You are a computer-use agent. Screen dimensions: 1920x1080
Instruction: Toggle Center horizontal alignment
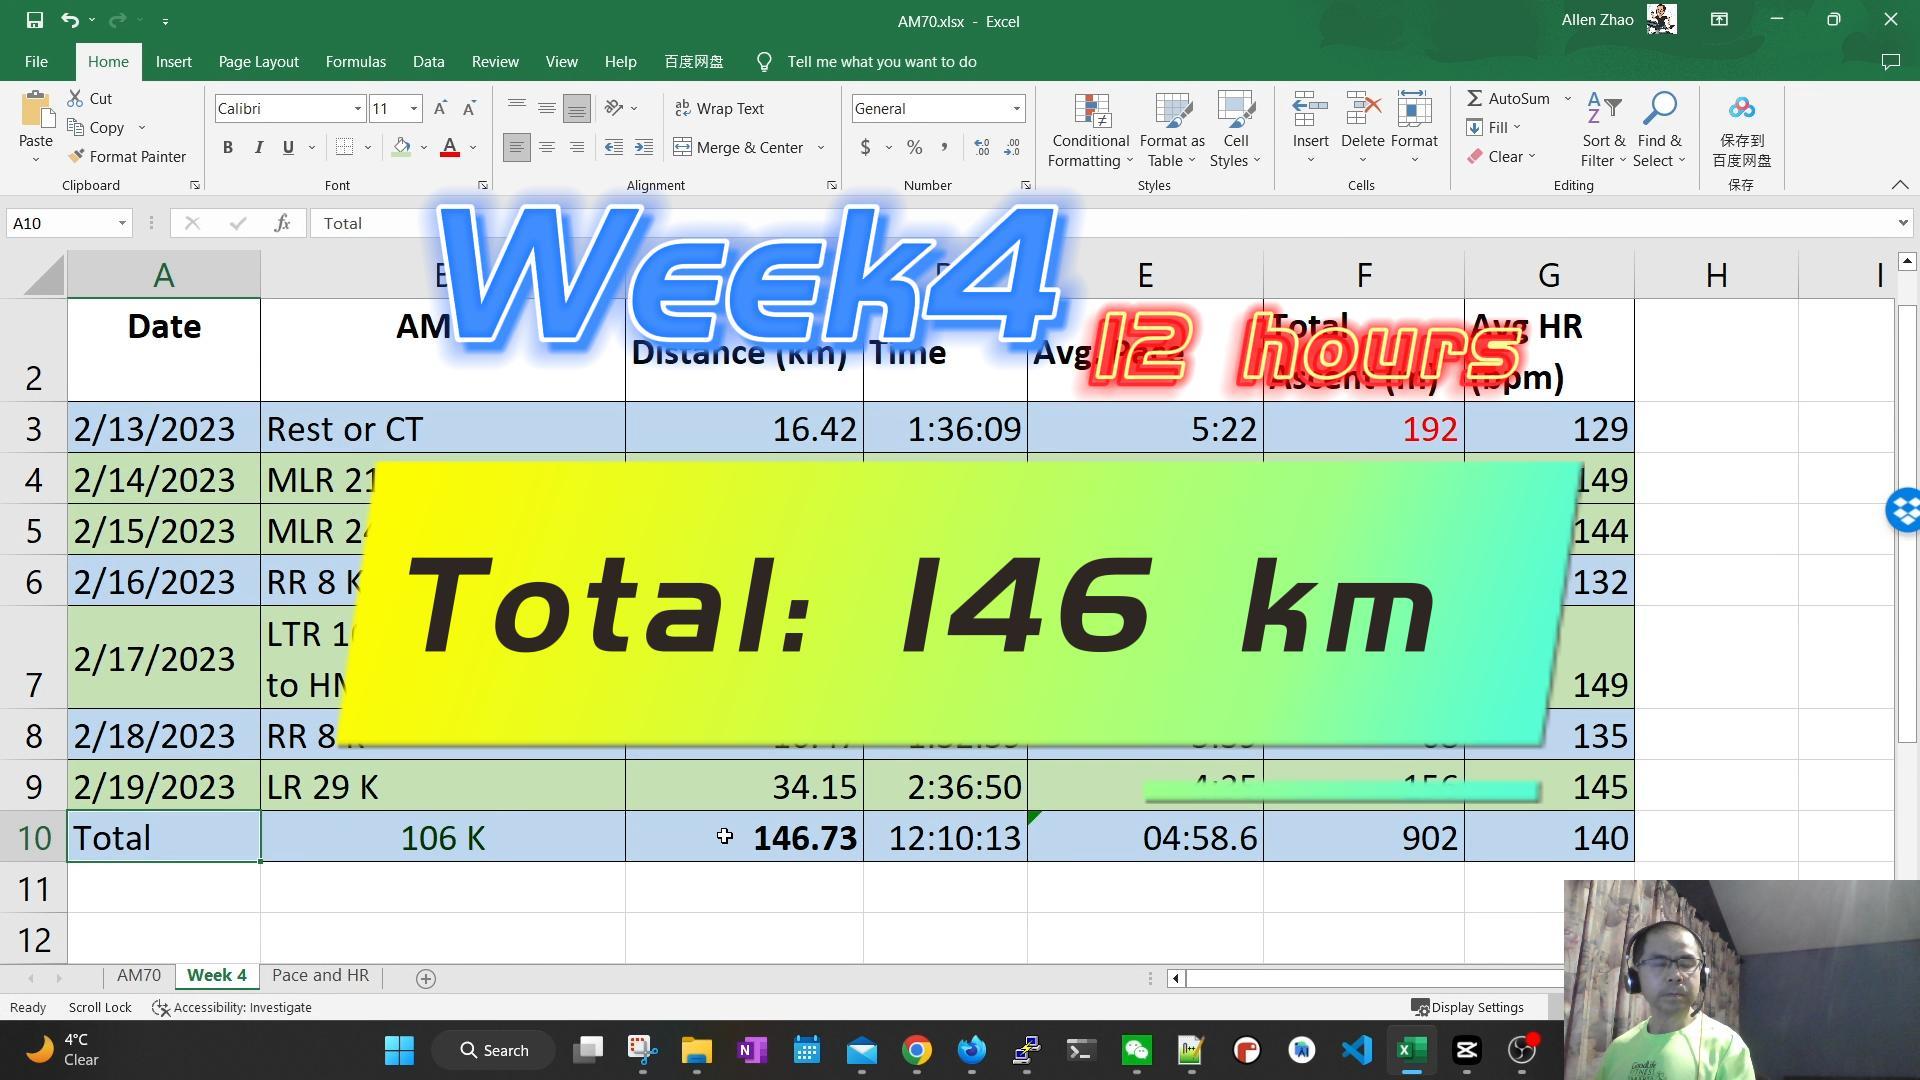point(547,147)
